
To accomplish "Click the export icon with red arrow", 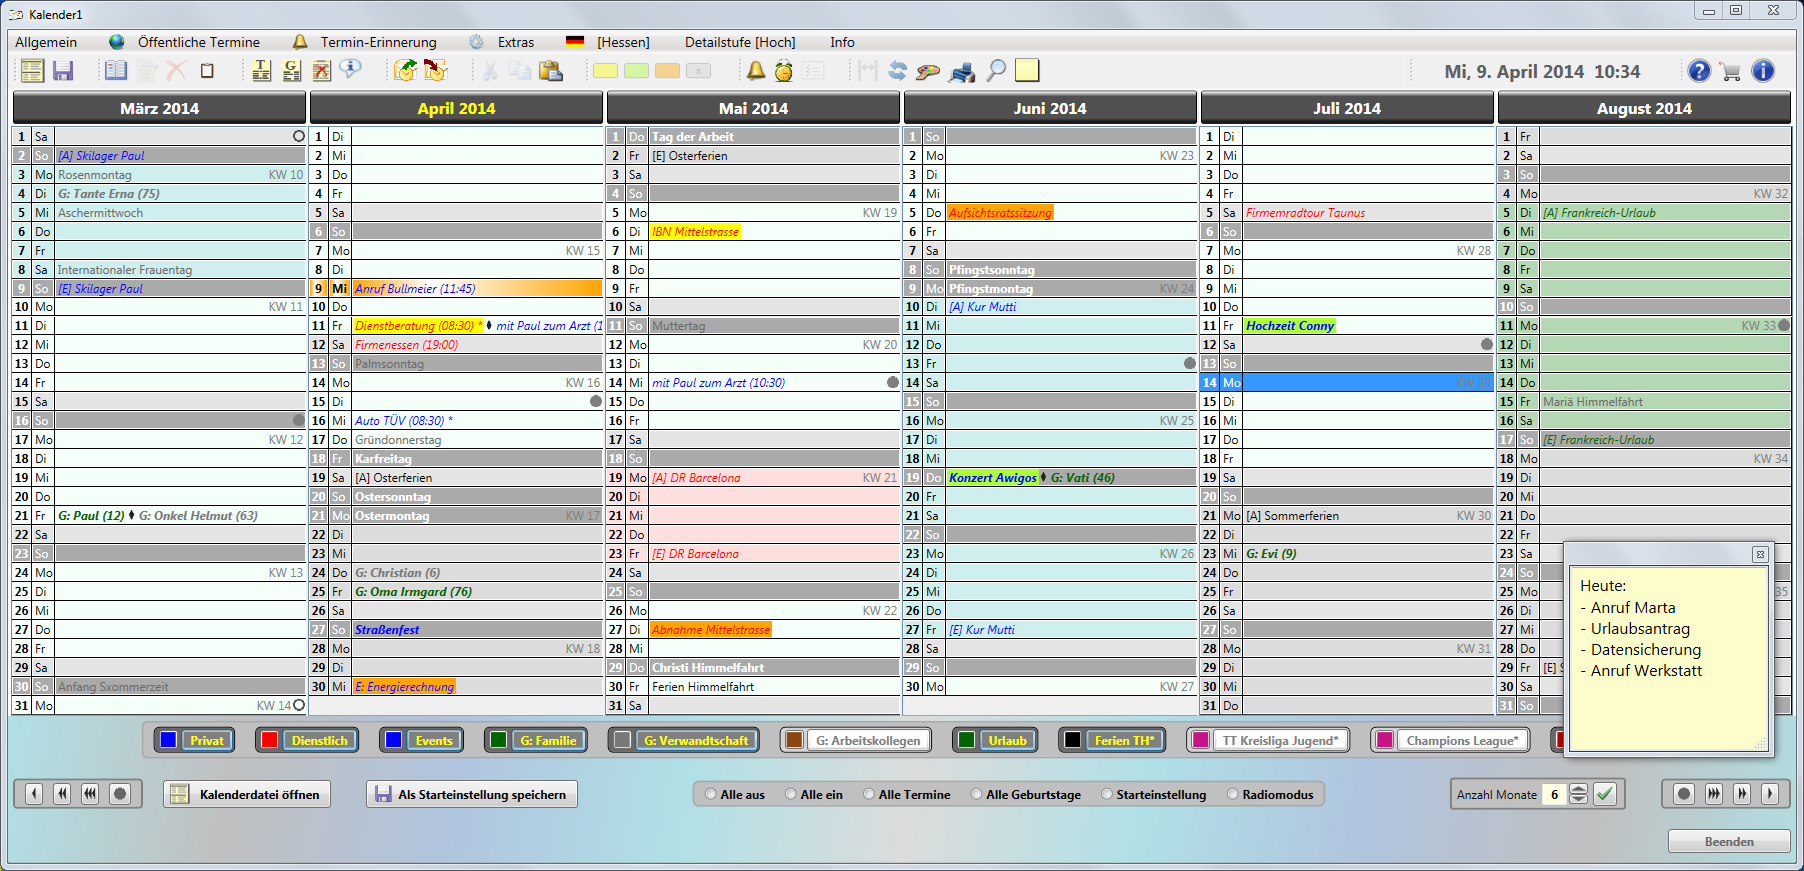I will (x=435, y=71).
